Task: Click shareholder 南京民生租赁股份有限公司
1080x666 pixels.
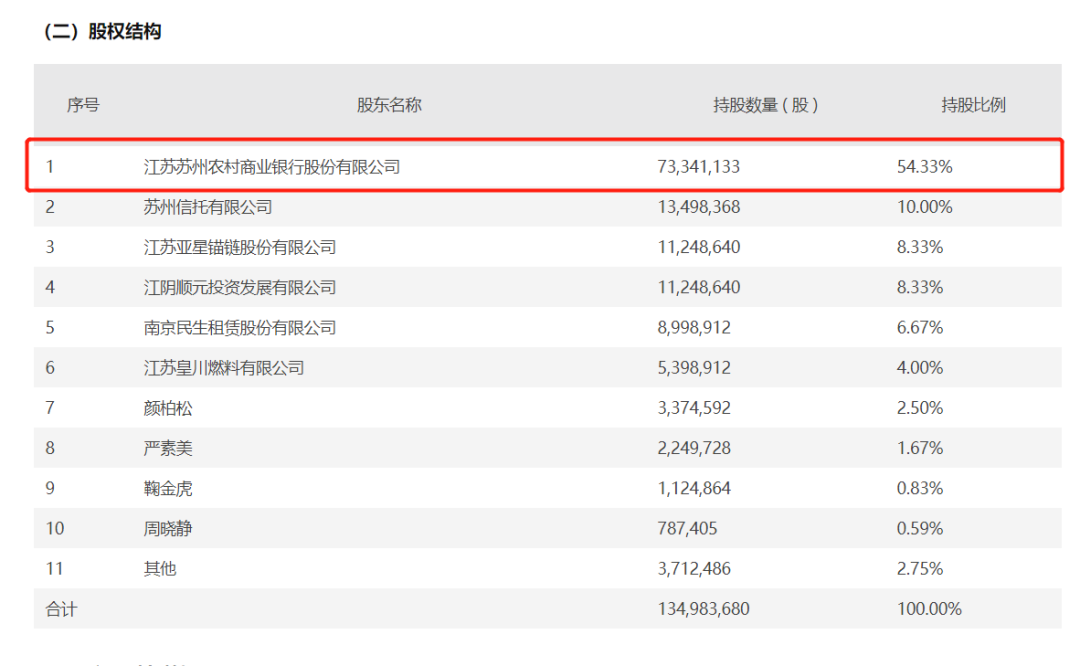Action: (x=240, y=327)
